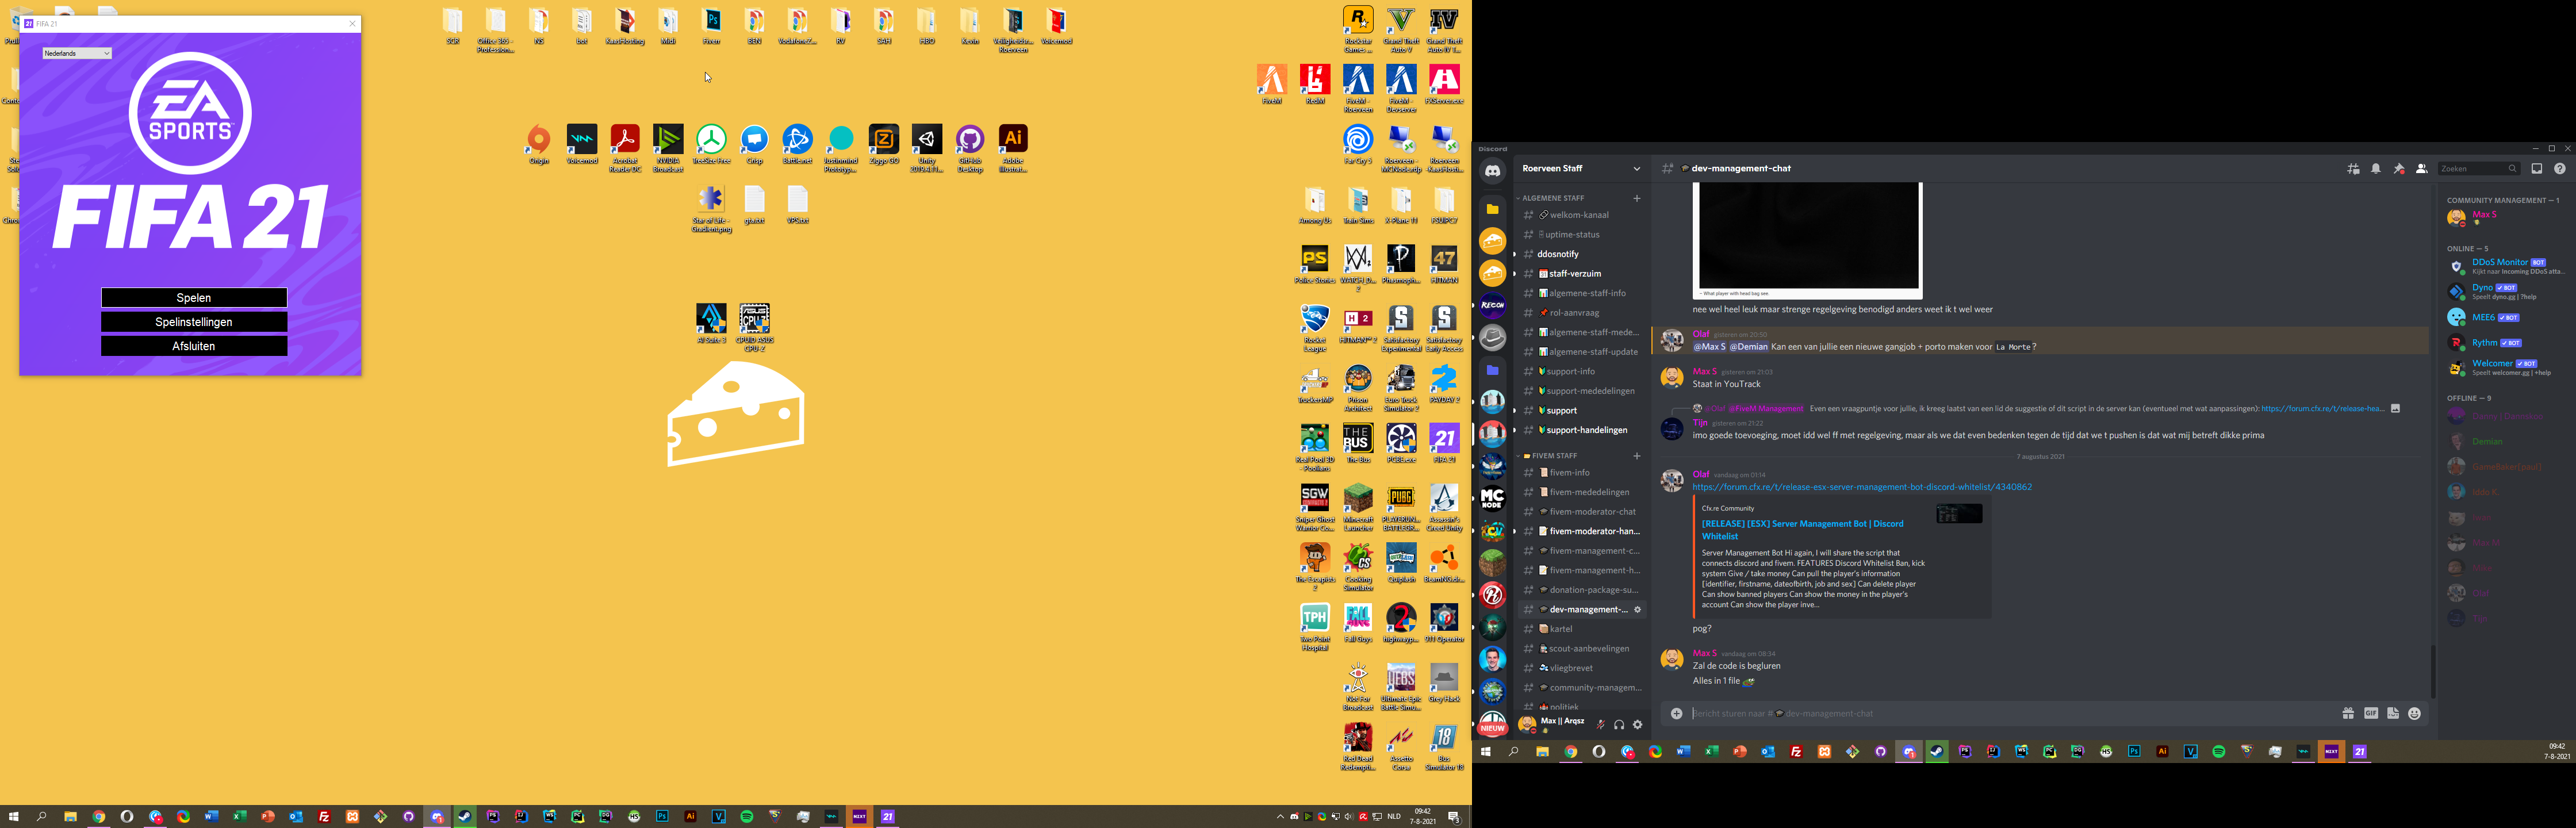Open the Discord inbox icon
Screen dimensions: 2576x828
click(2536, 169)
